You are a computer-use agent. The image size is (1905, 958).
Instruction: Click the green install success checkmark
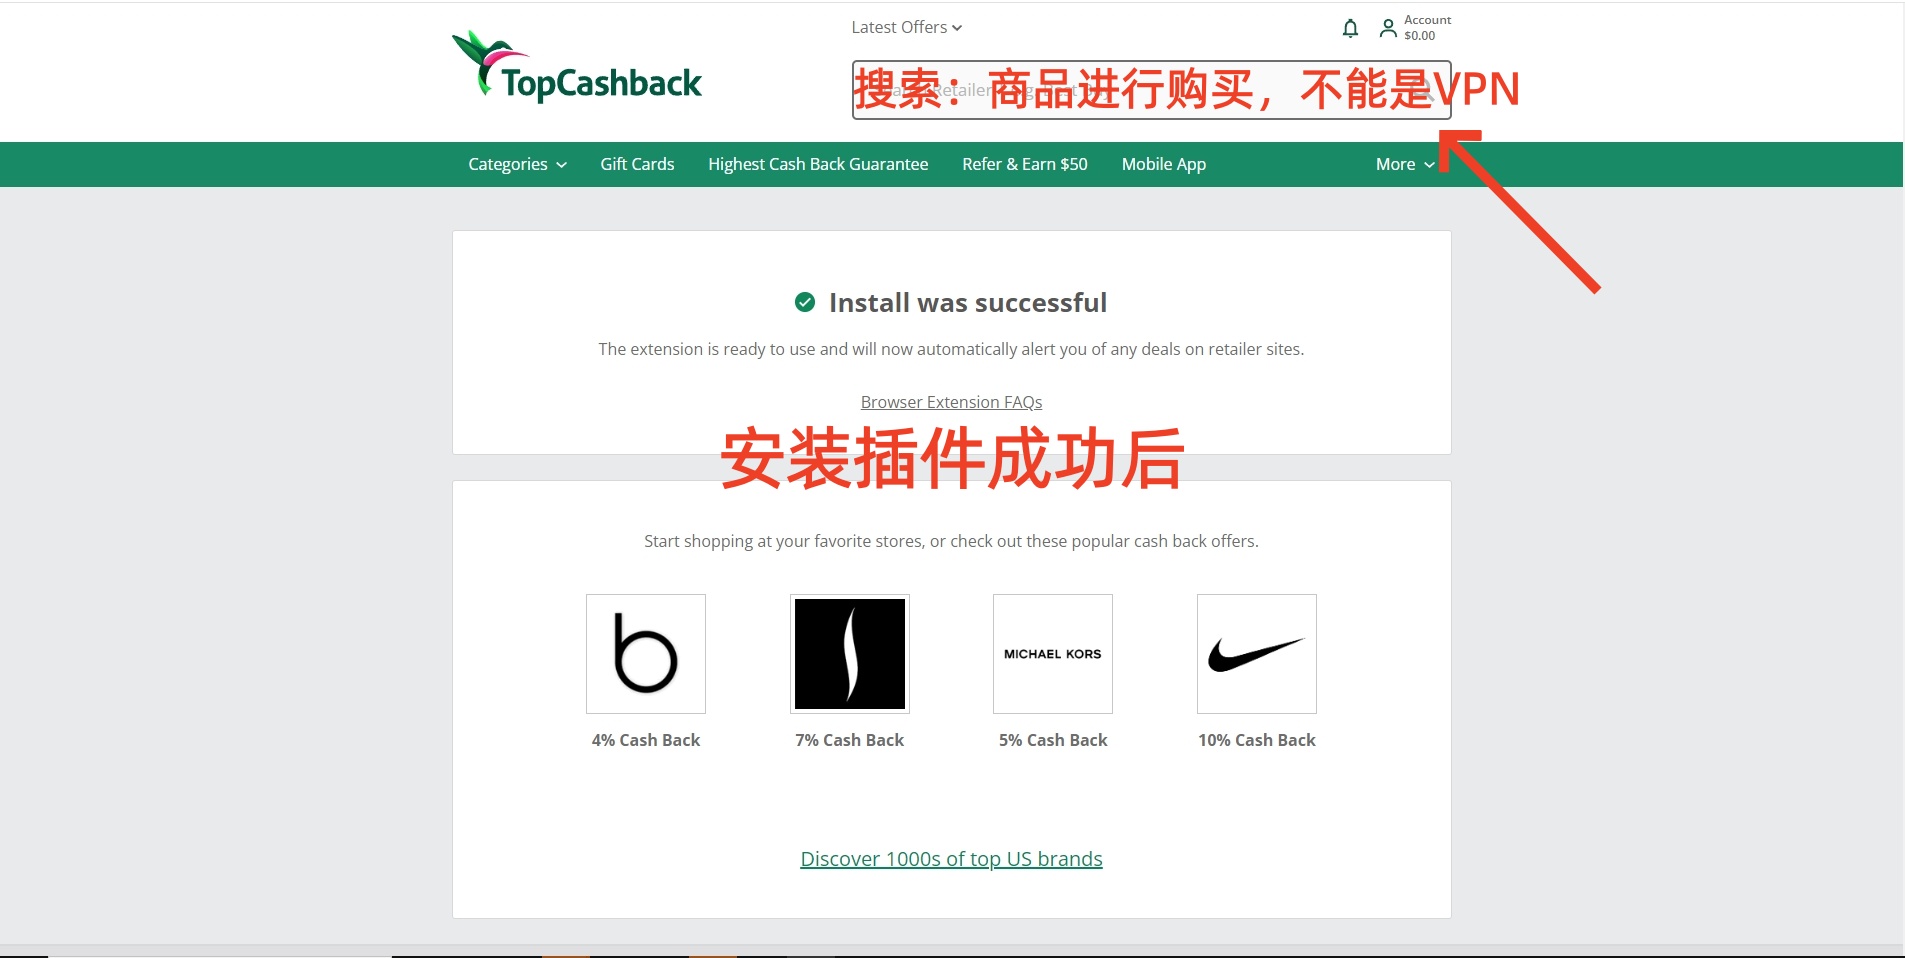coord(805,302)
